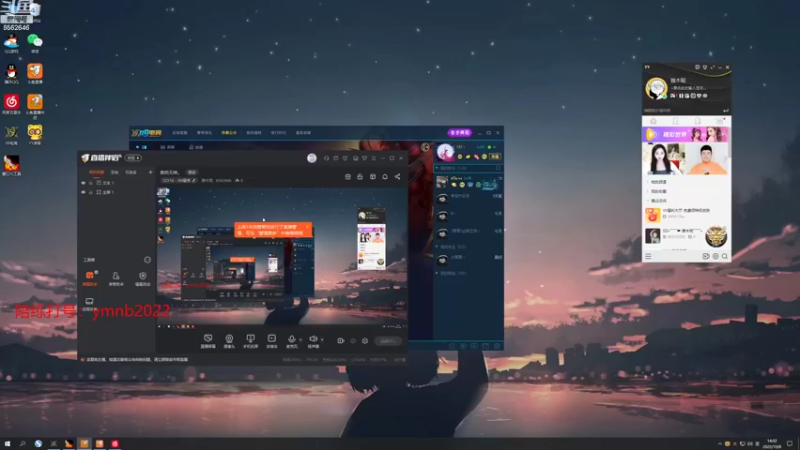800x450 pixels.
Task: Open the purple banner in YY
Action: (685, 135)
